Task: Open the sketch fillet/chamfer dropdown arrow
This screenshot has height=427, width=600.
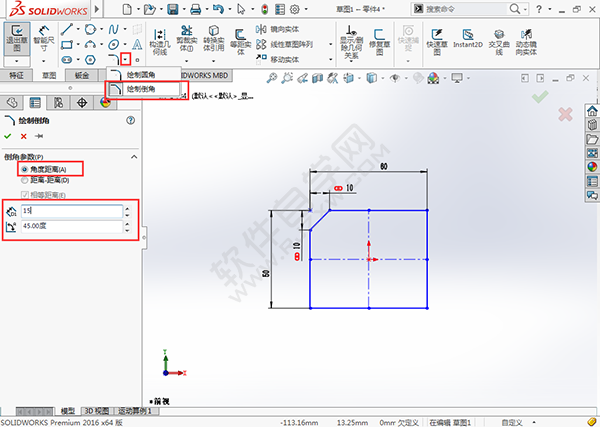Action: click(126, 59)
